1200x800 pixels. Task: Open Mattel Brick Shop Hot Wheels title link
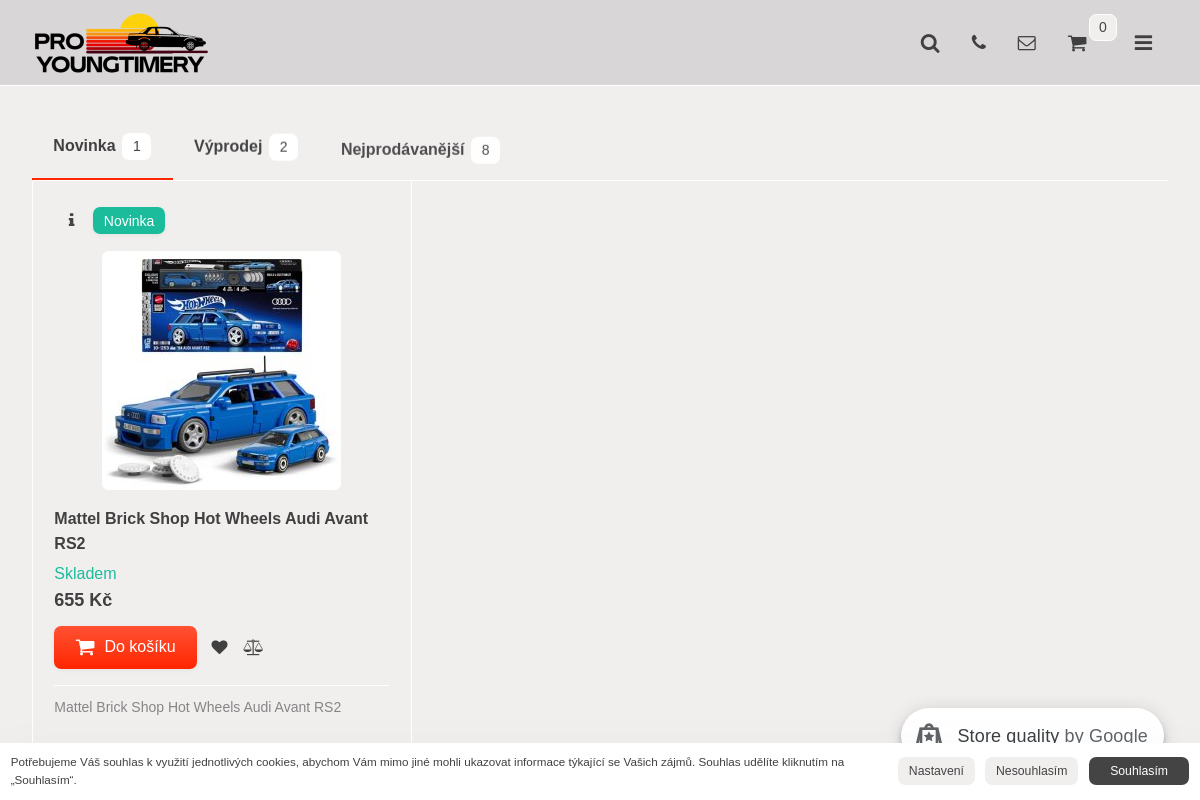click(x=211, y=531)
